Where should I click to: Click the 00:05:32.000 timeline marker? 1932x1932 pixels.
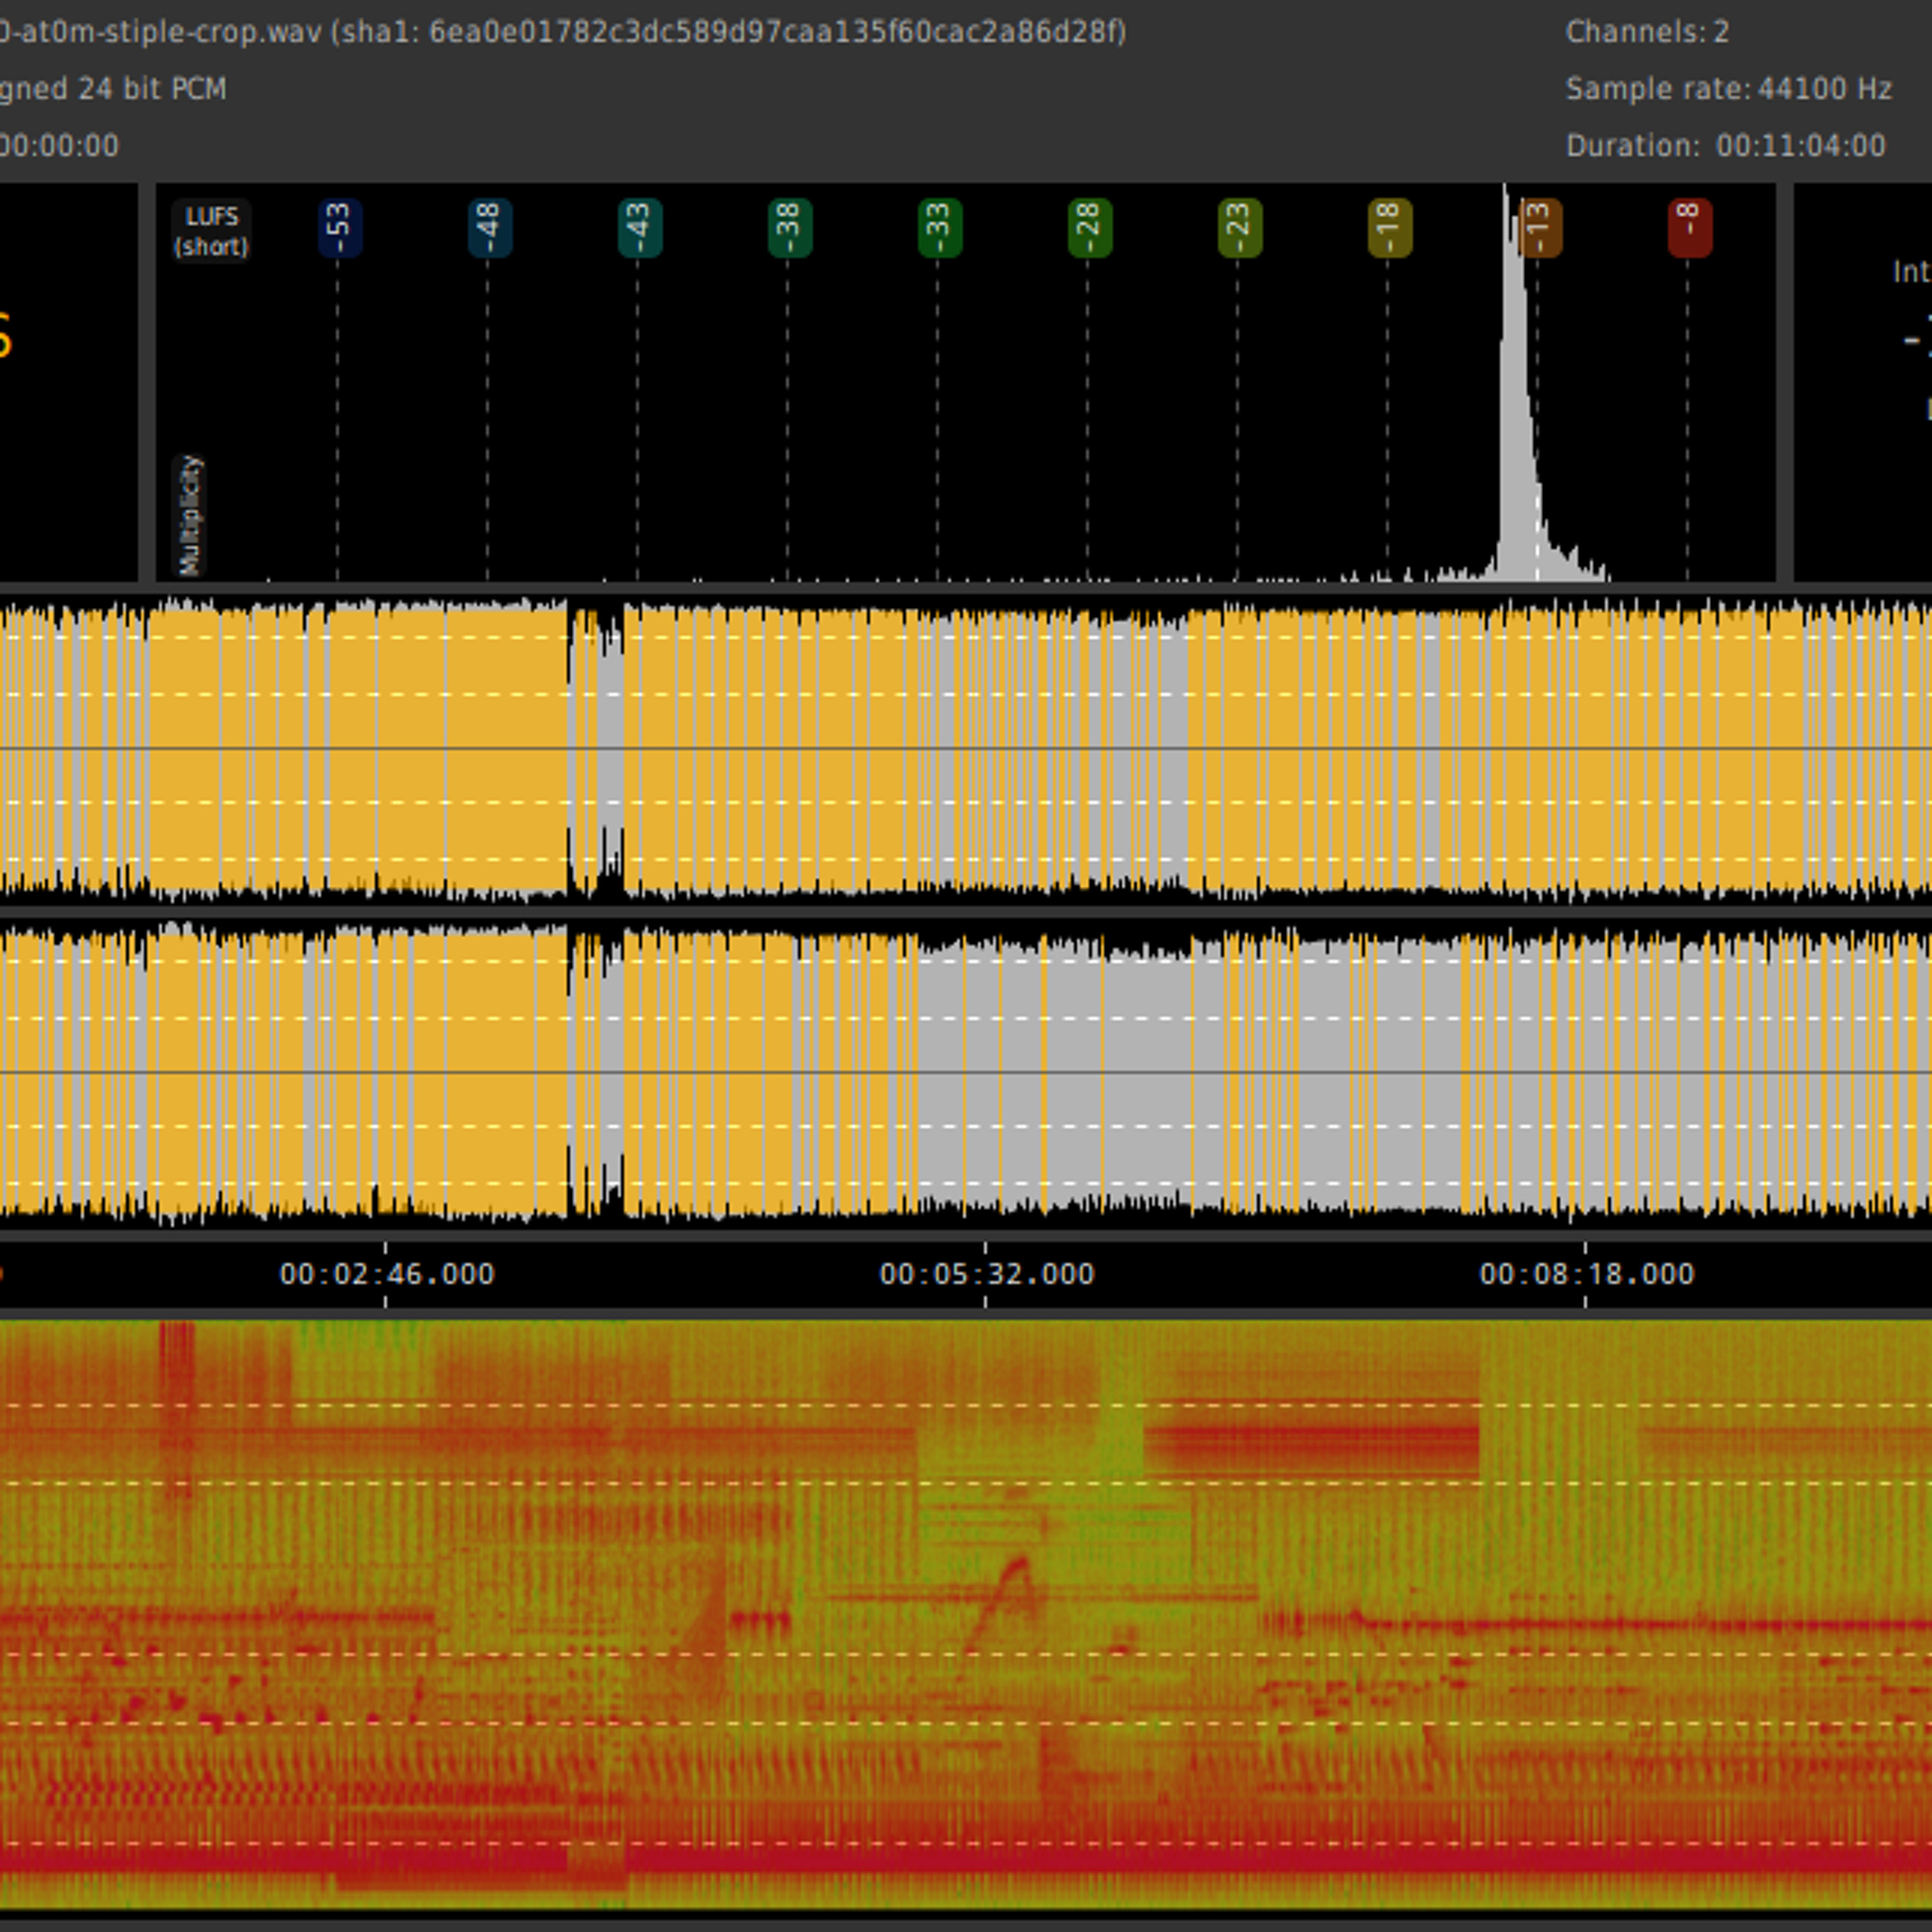pos(986,1274)
